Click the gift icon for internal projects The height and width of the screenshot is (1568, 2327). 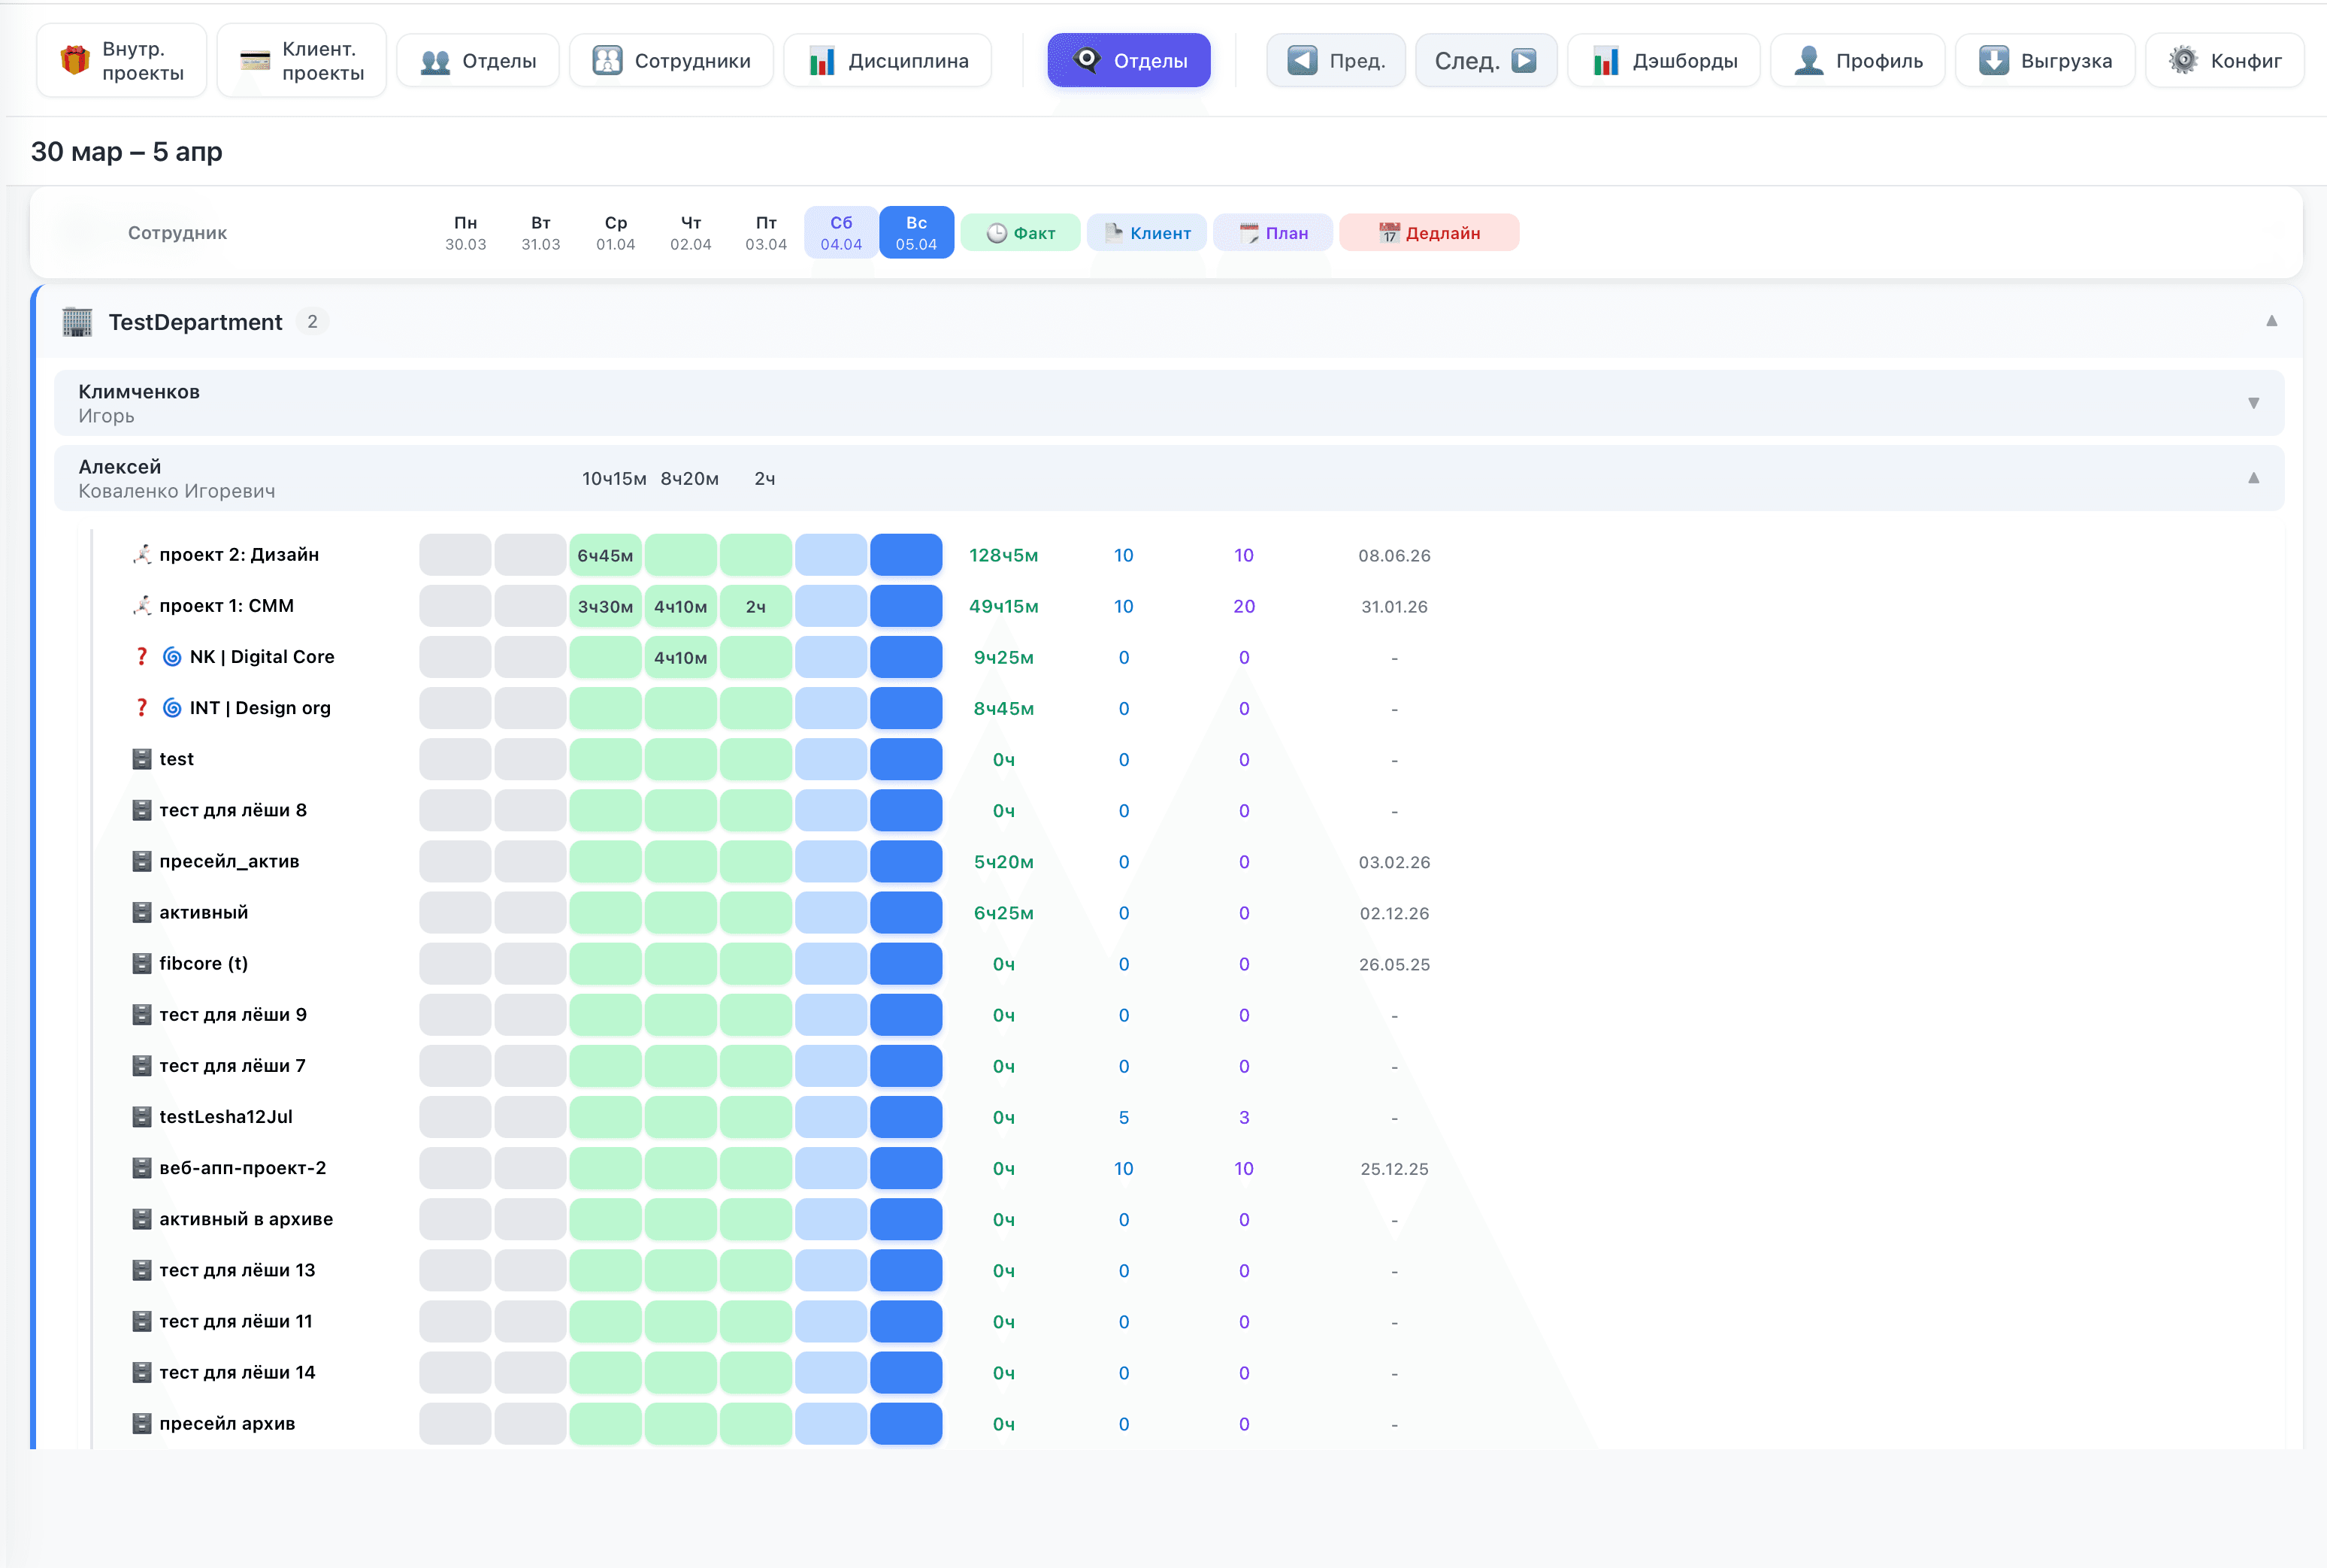[x=75, y=60]
